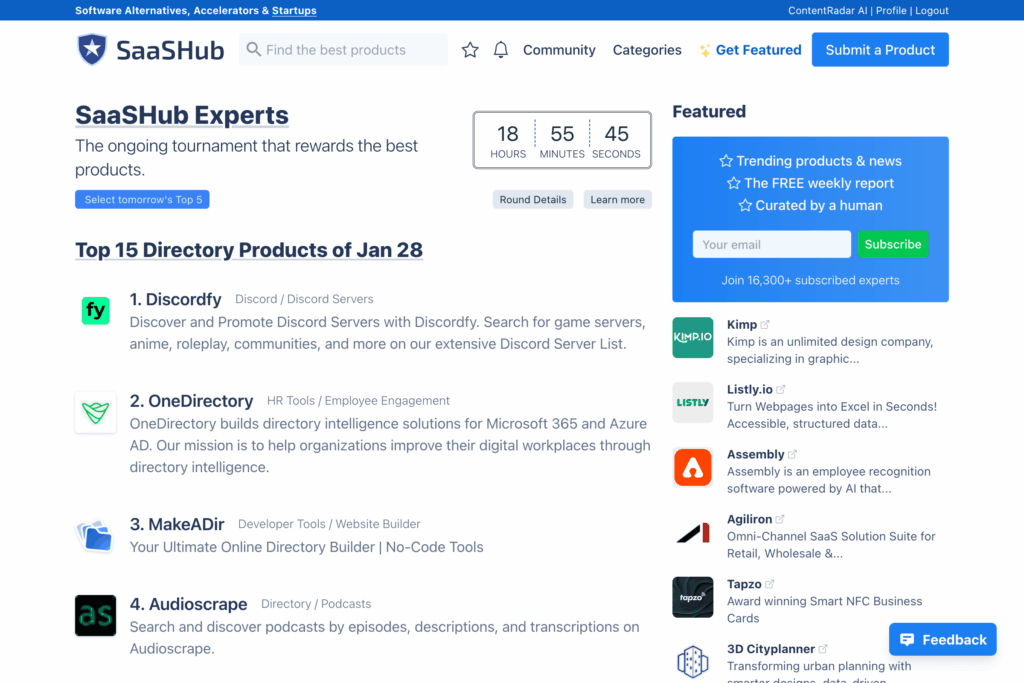Open the notifications bell icon
The width and height of the screenshot is (1024, 683).
[x=501, y=50]
